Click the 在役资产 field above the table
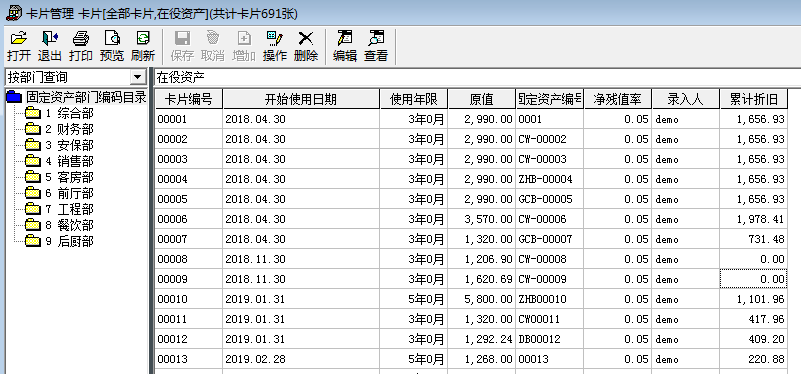This screenshot has height=374, width=801. tap(477, 78)
